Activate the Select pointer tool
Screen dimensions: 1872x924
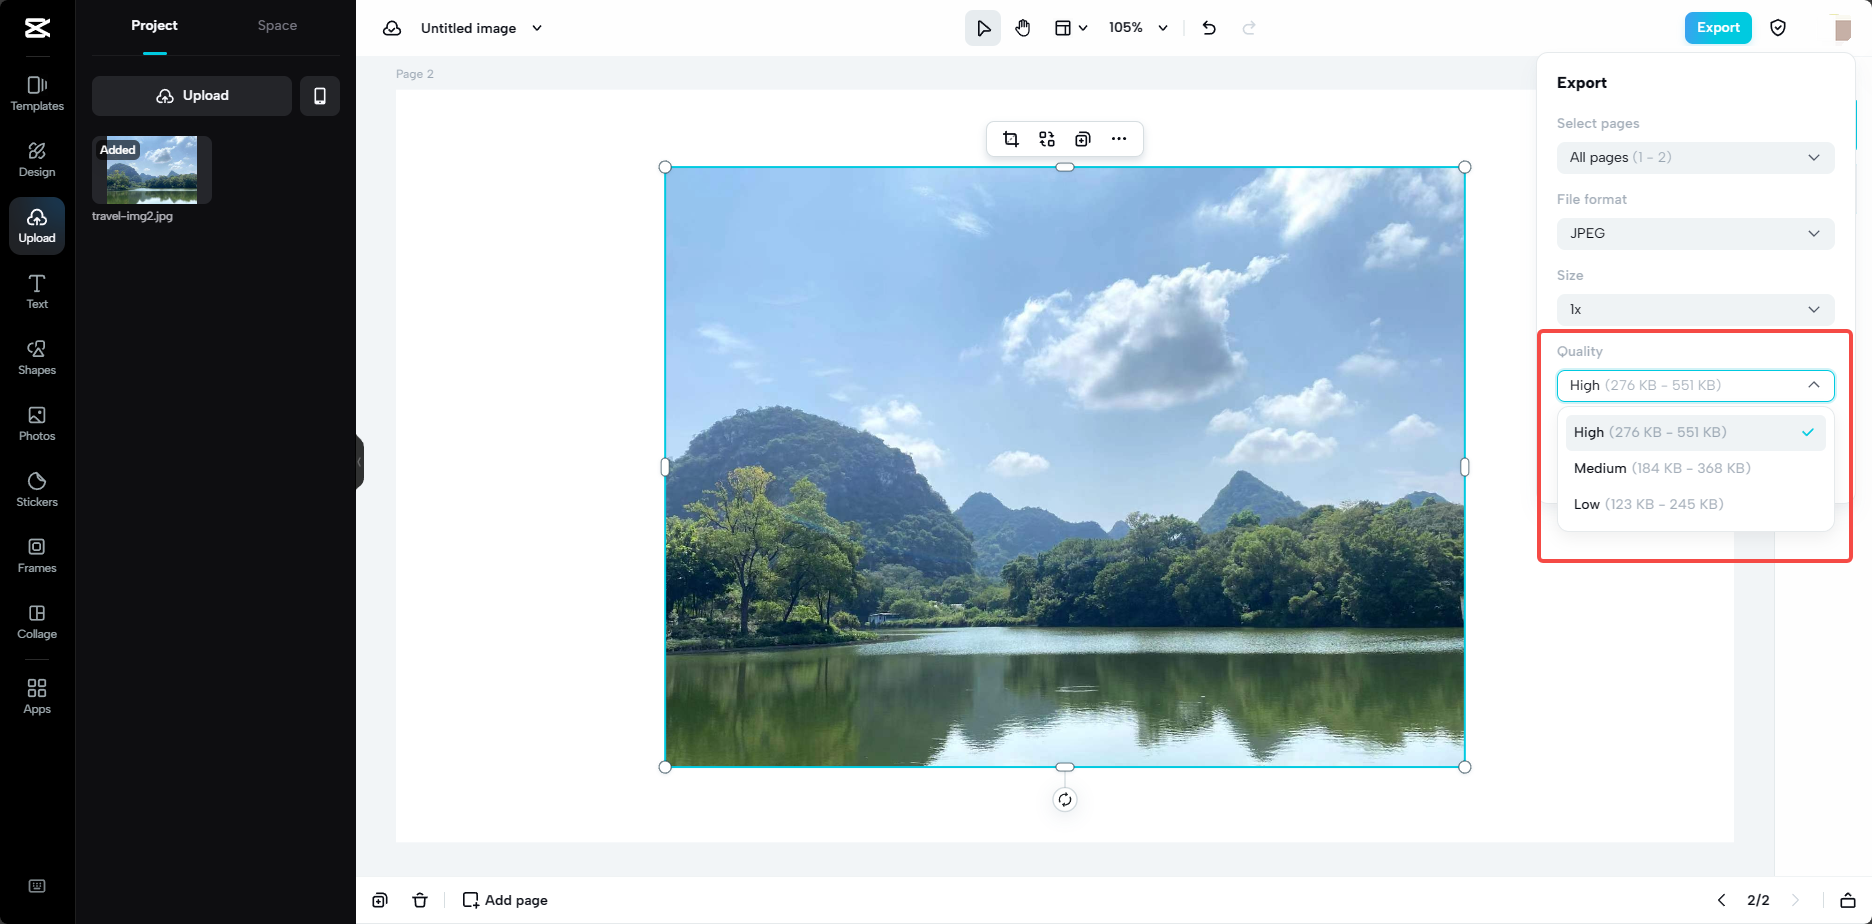(983, 28)
